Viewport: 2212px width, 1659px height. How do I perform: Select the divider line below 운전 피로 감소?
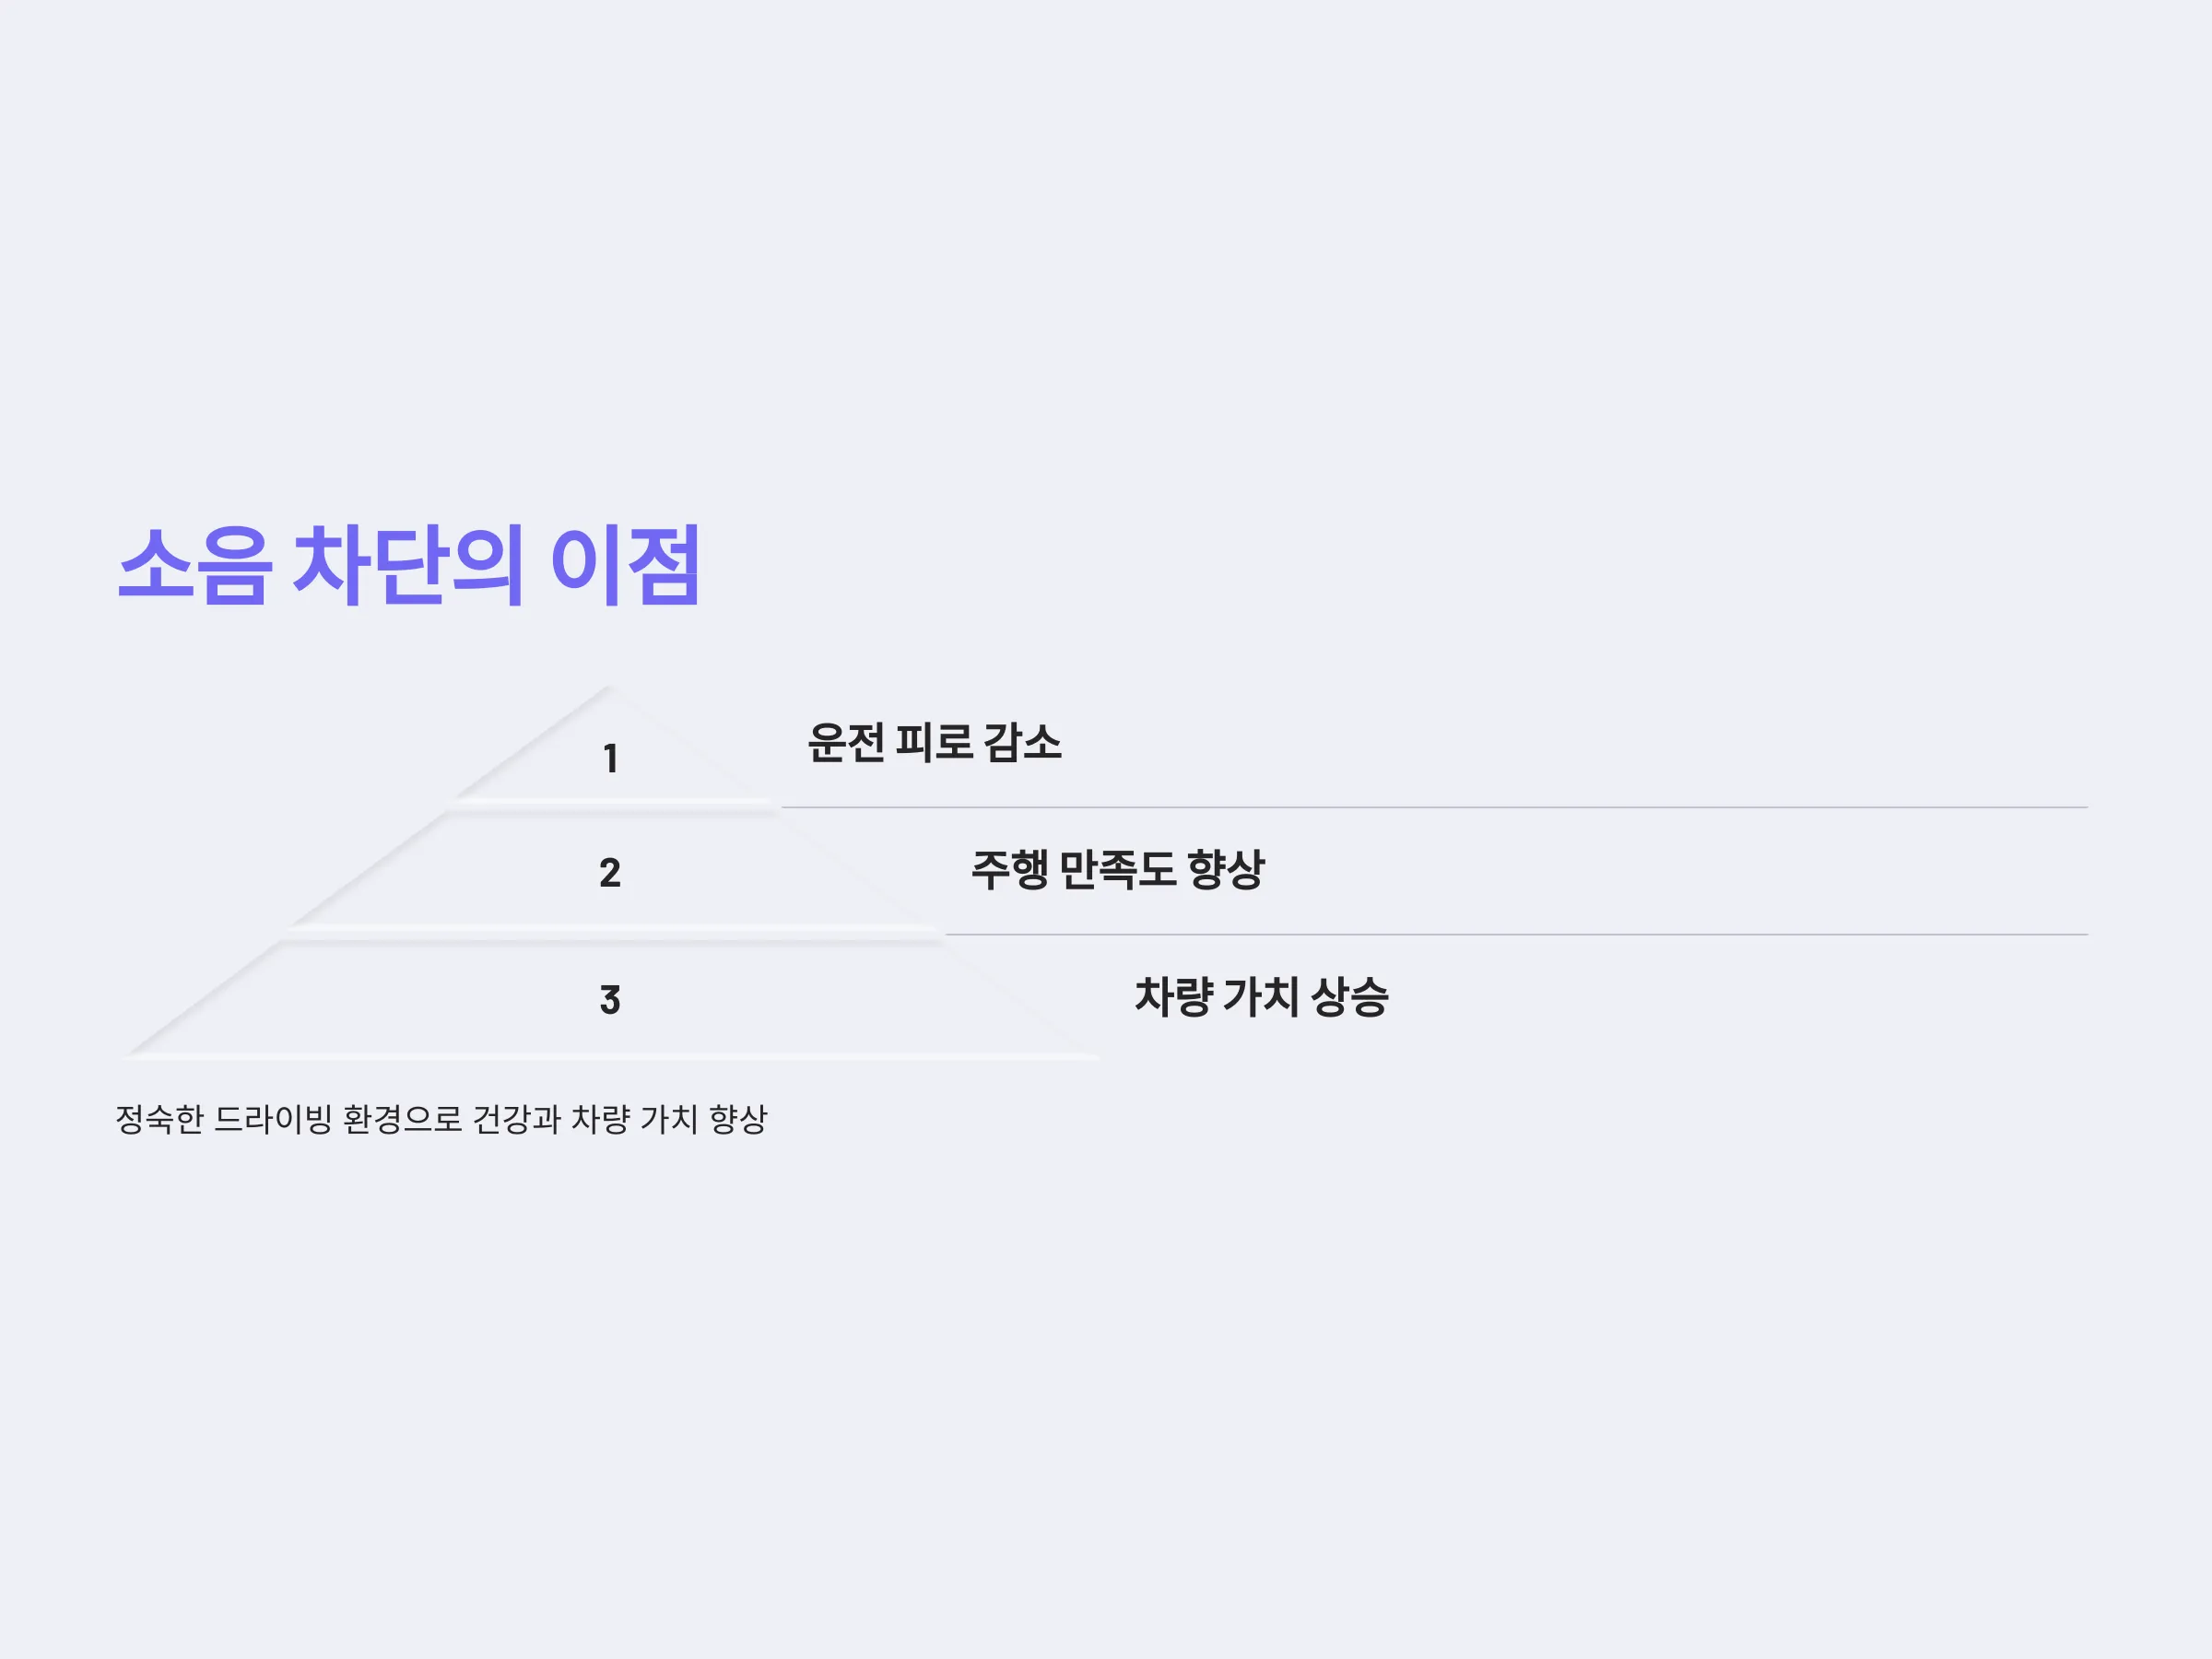[1434, 807]
